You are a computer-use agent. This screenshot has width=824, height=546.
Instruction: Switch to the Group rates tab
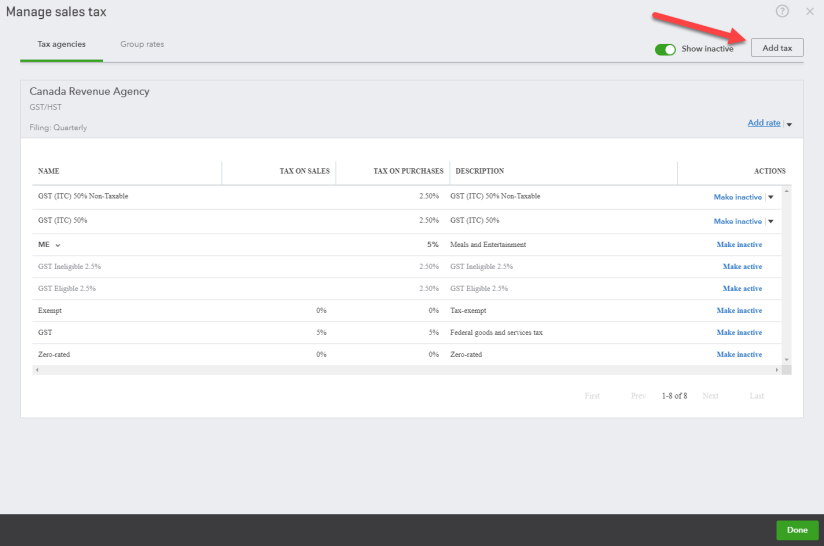142,45
